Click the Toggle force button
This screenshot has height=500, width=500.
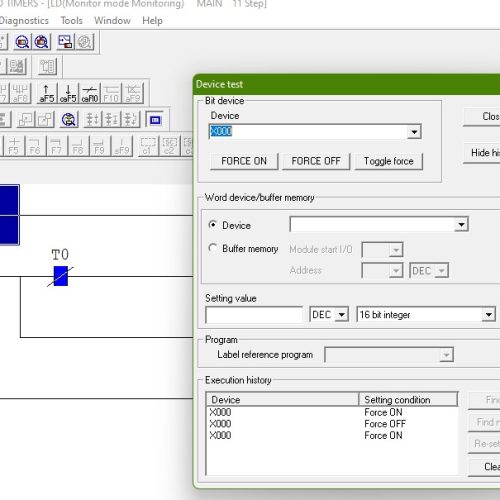tap(389, 161)
